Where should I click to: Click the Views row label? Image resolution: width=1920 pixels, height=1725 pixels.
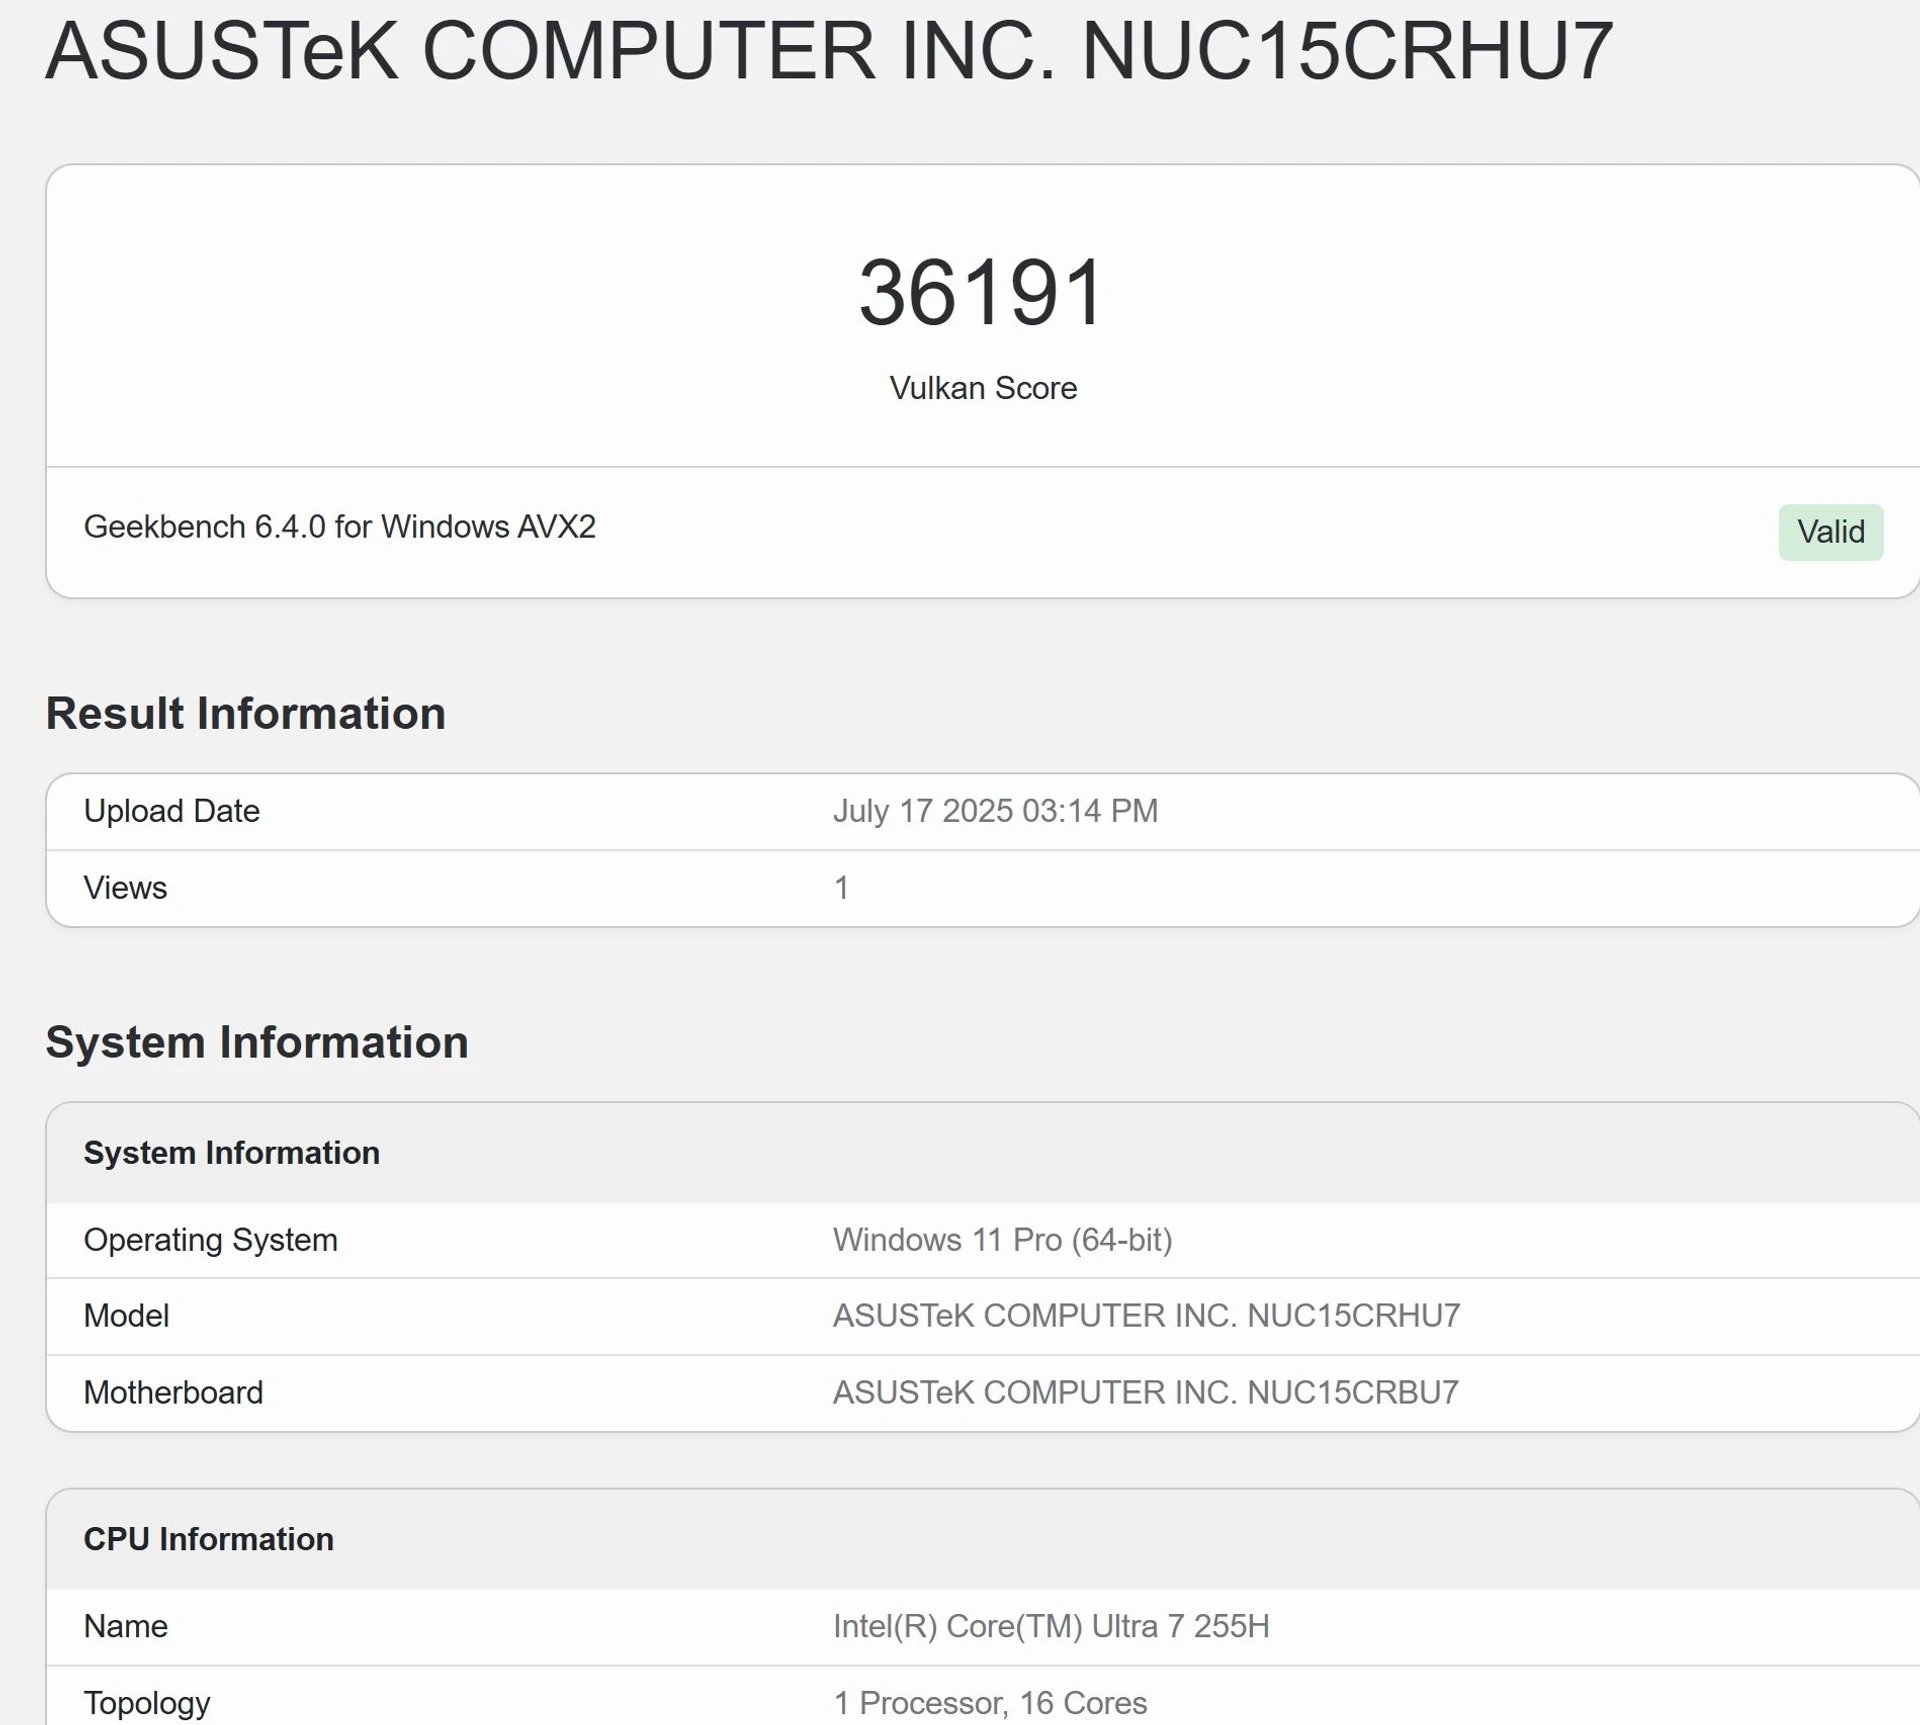click(125, 888)
